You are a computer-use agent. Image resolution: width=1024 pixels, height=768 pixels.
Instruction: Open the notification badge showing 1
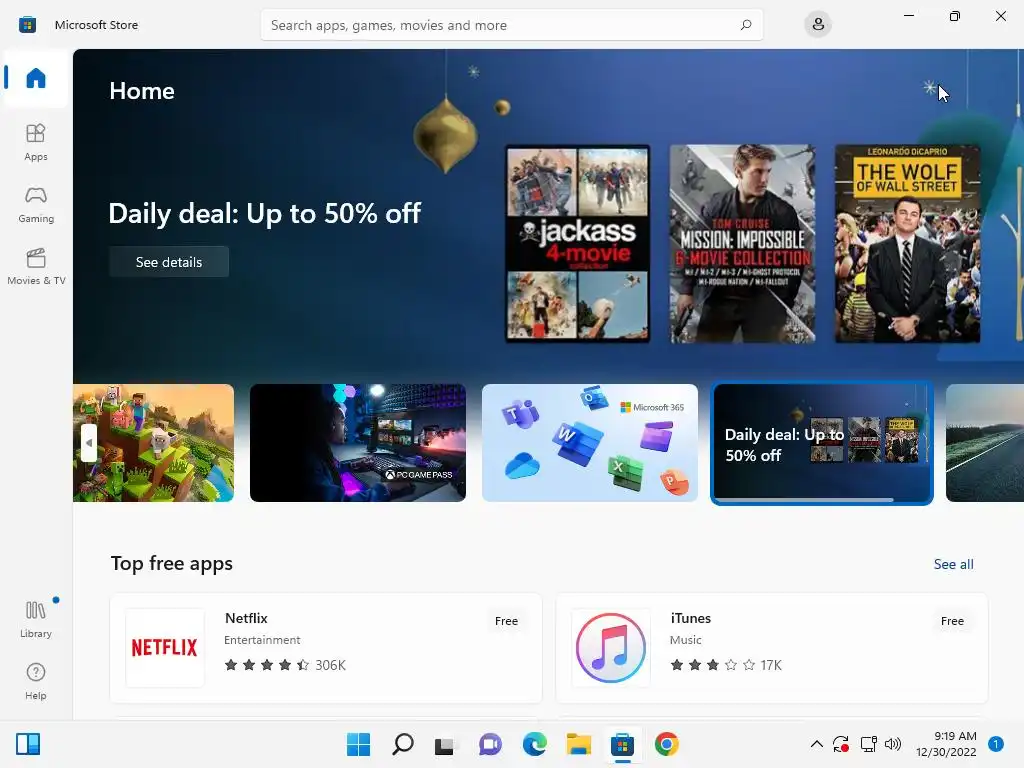996,744
